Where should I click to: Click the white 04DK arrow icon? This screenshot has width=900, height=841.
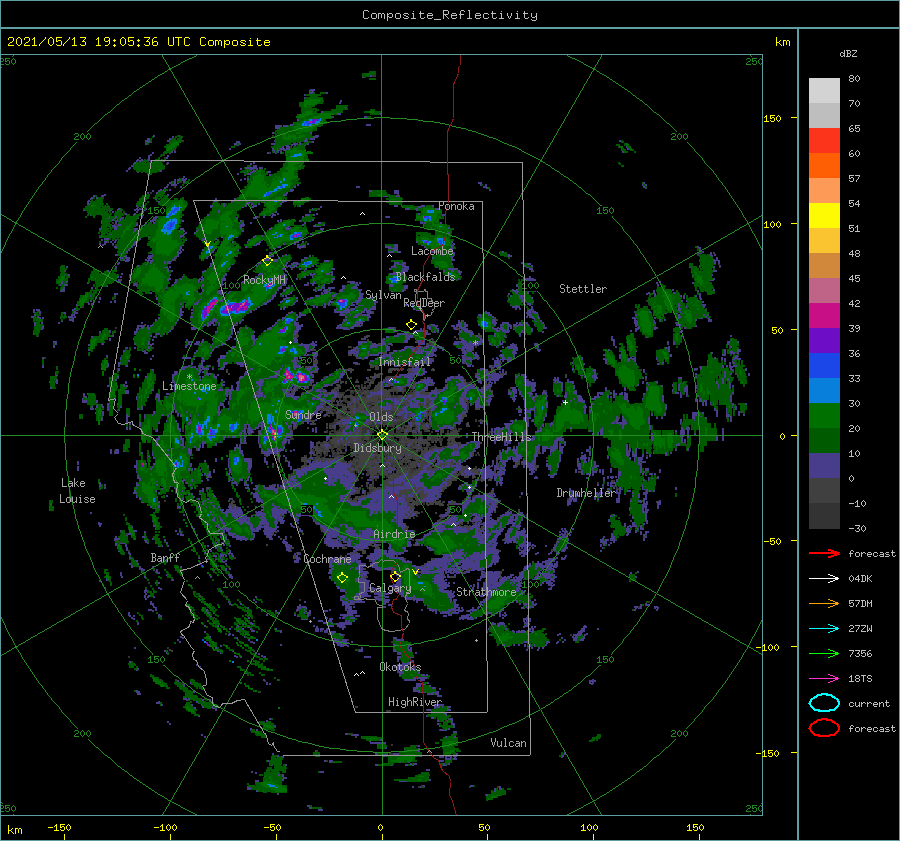824,579
